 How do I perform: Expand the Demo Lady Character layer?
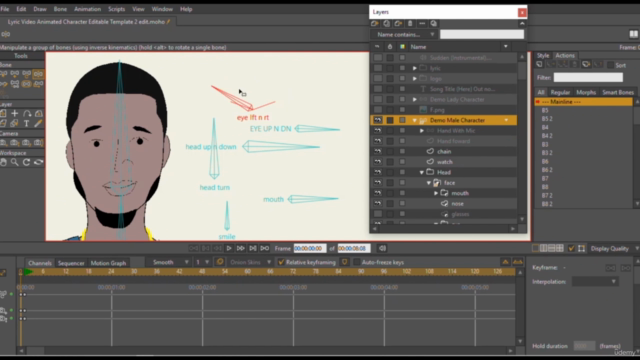click(415, 99)
